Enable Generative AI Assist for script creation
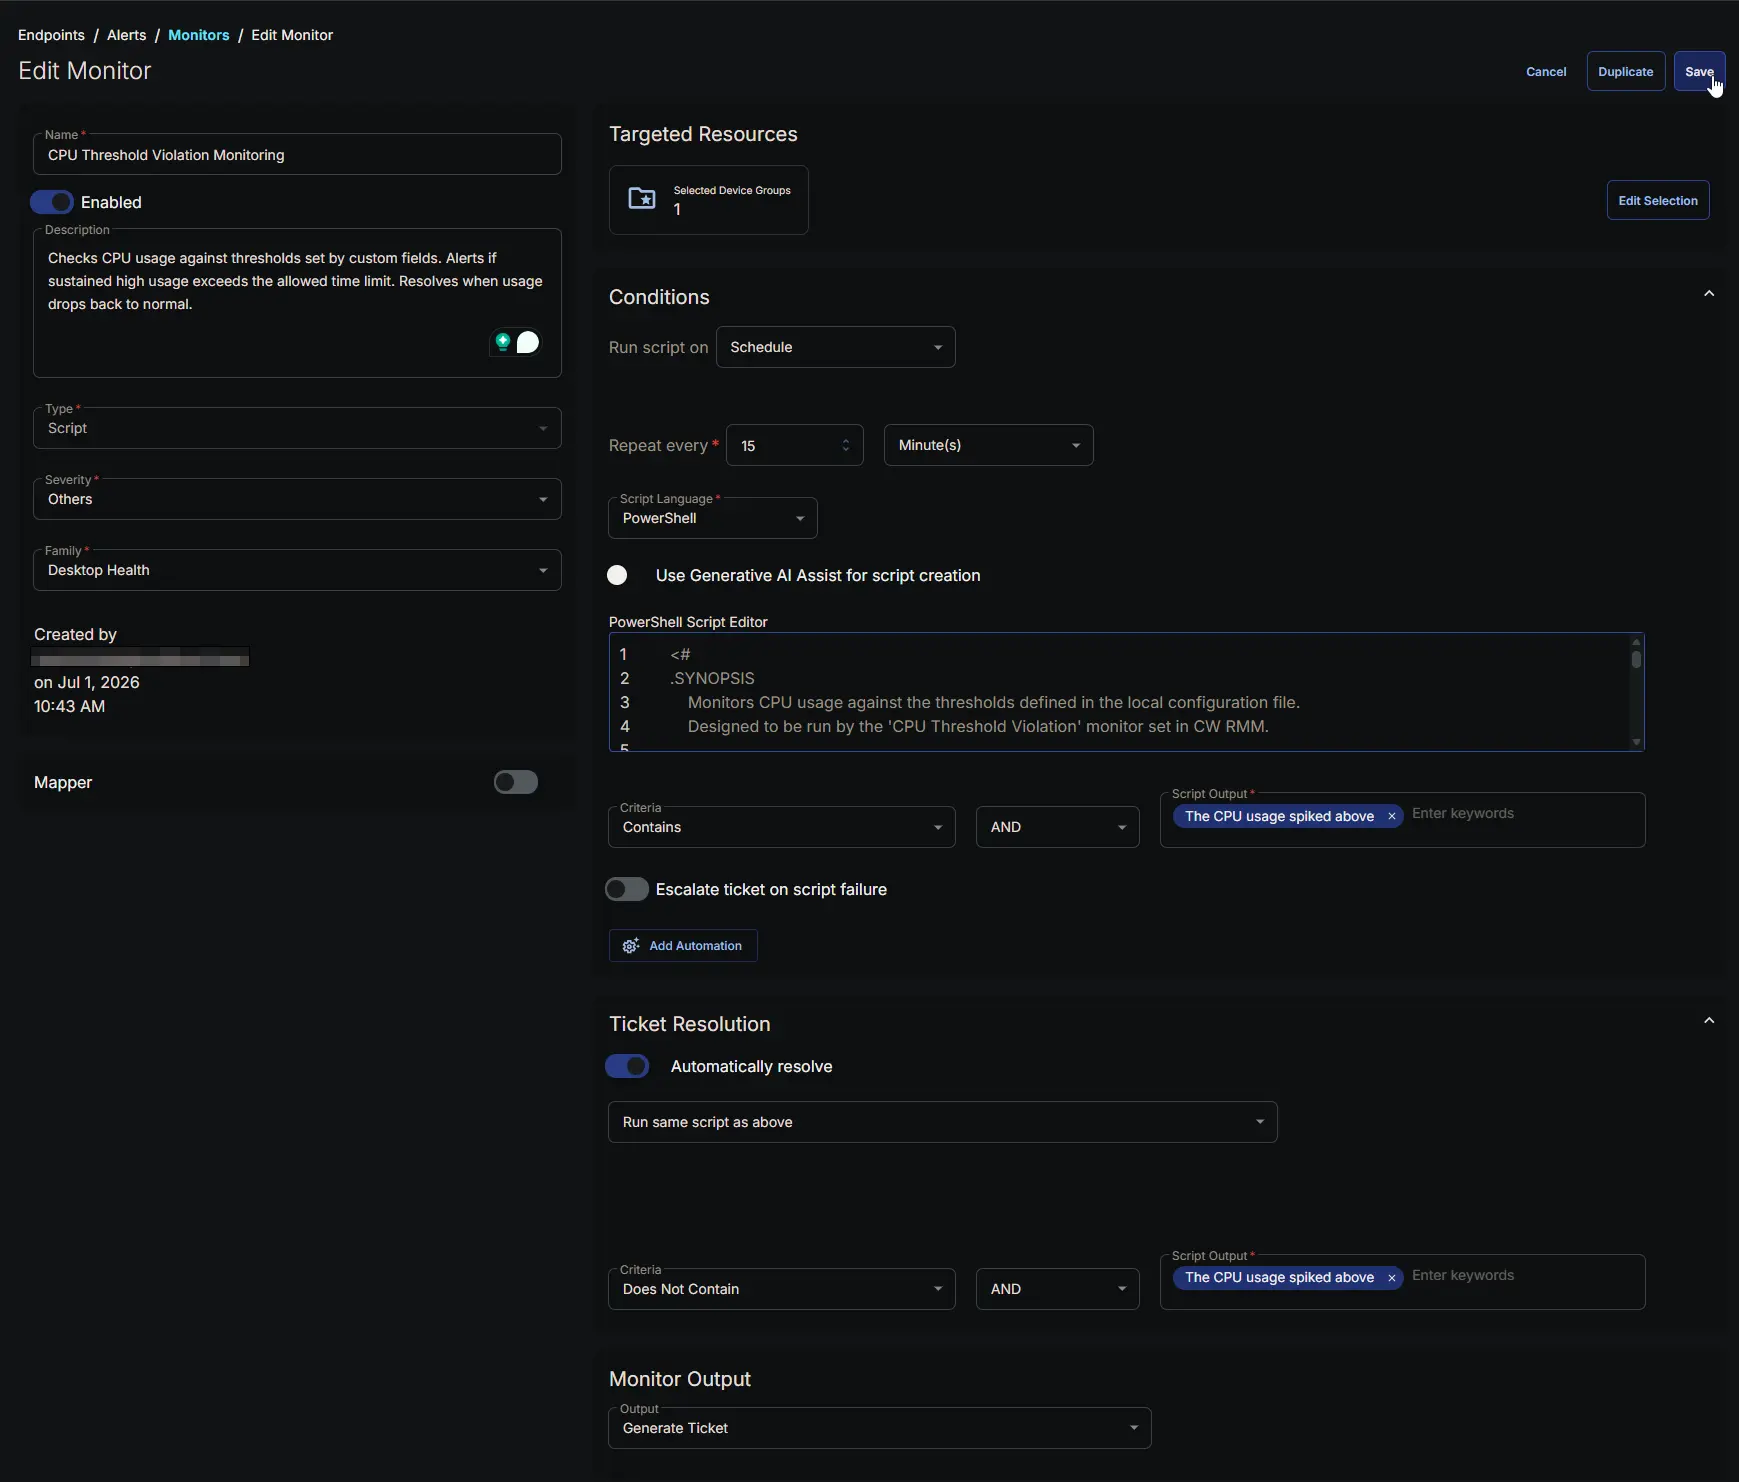Screen dimensions: 1739x1482 click(617, 575)
